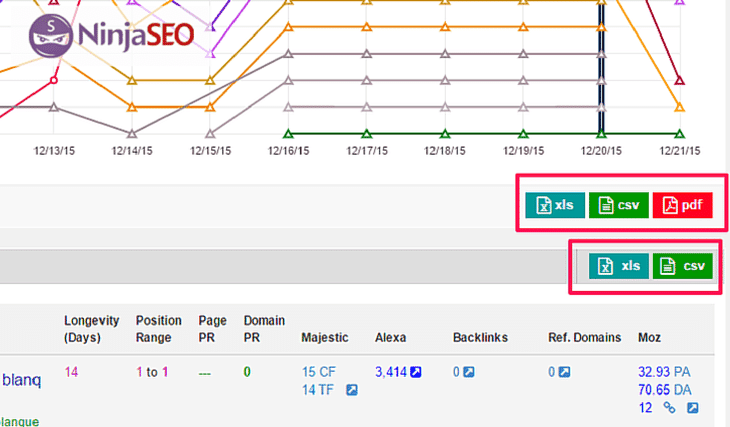730x427 pixels.
Task: Click csv export in the gray table bar
Action: pyautogui.click(x=682, y=266)
